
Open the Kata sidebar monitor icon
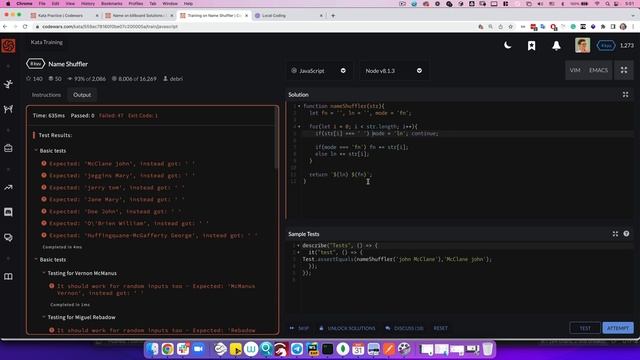8,212
